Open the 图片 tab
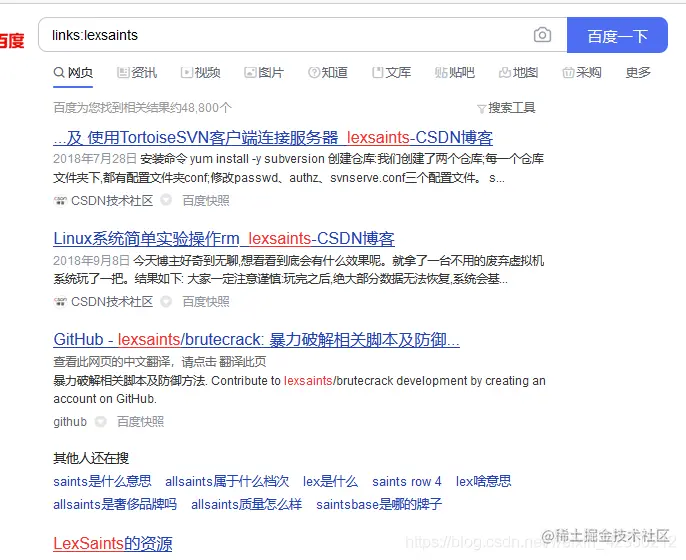Viewport: 686px width, 560px height. pos(264,72)
